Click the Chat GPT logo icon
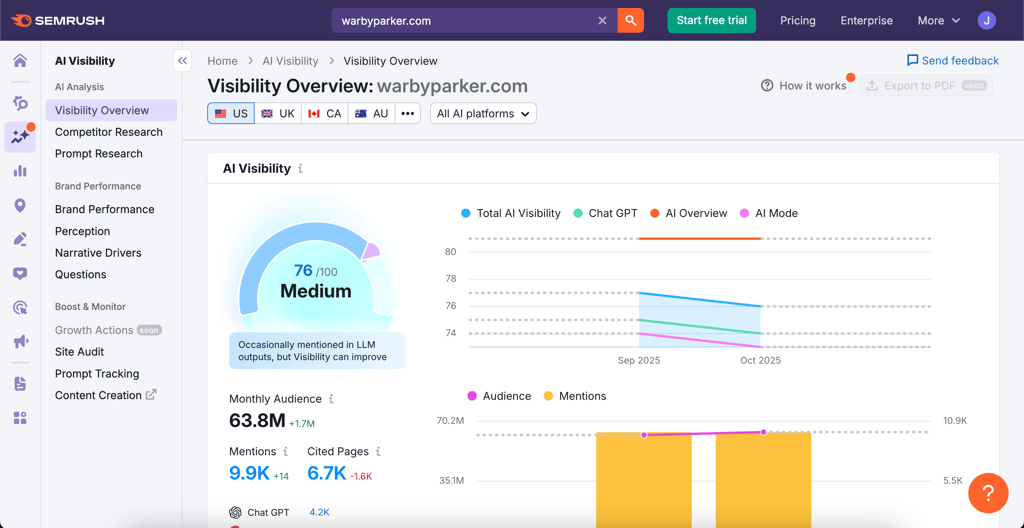 235,512
